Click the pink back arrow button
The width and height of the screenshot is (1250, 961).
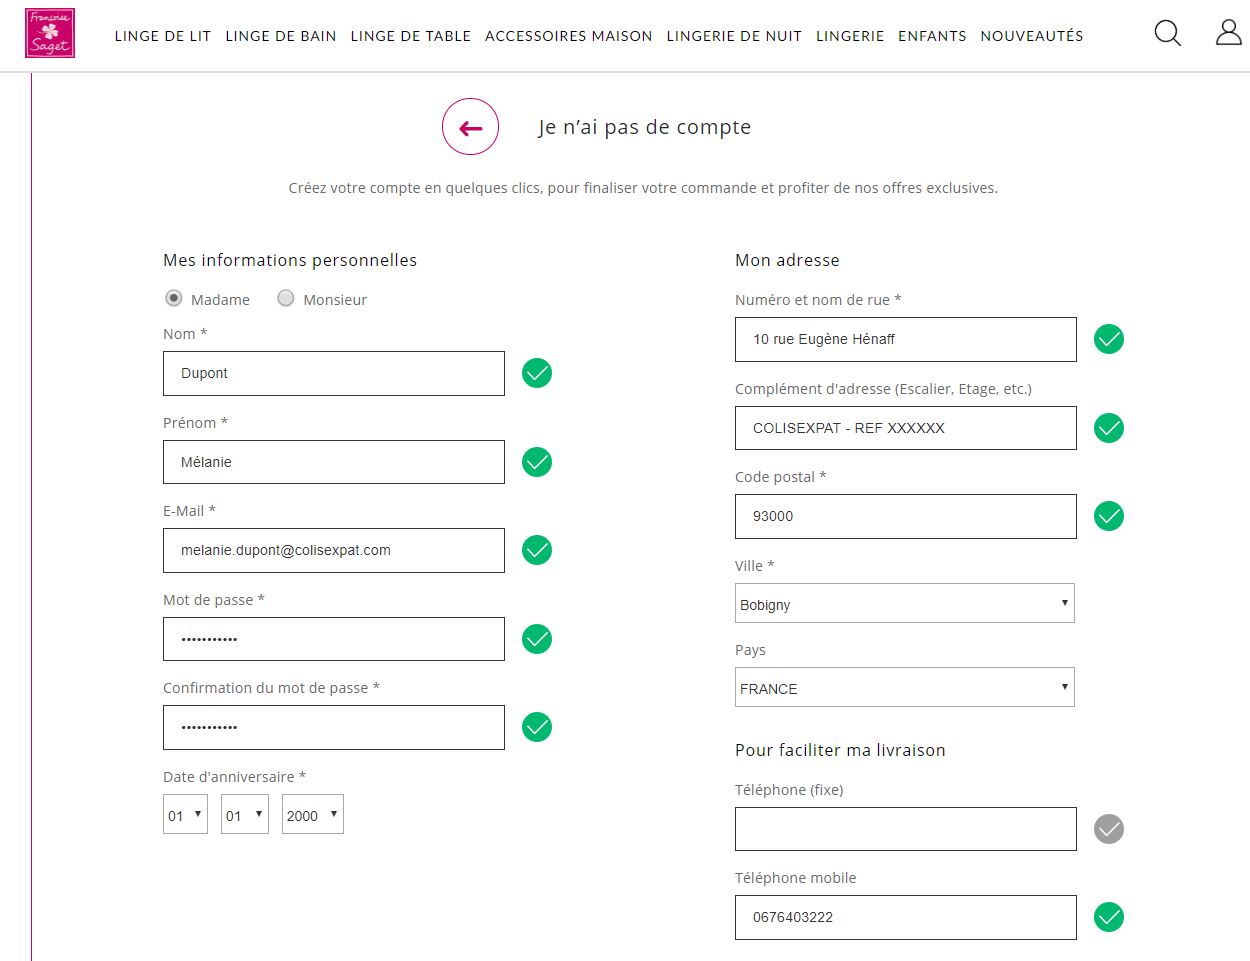point(470,127)
